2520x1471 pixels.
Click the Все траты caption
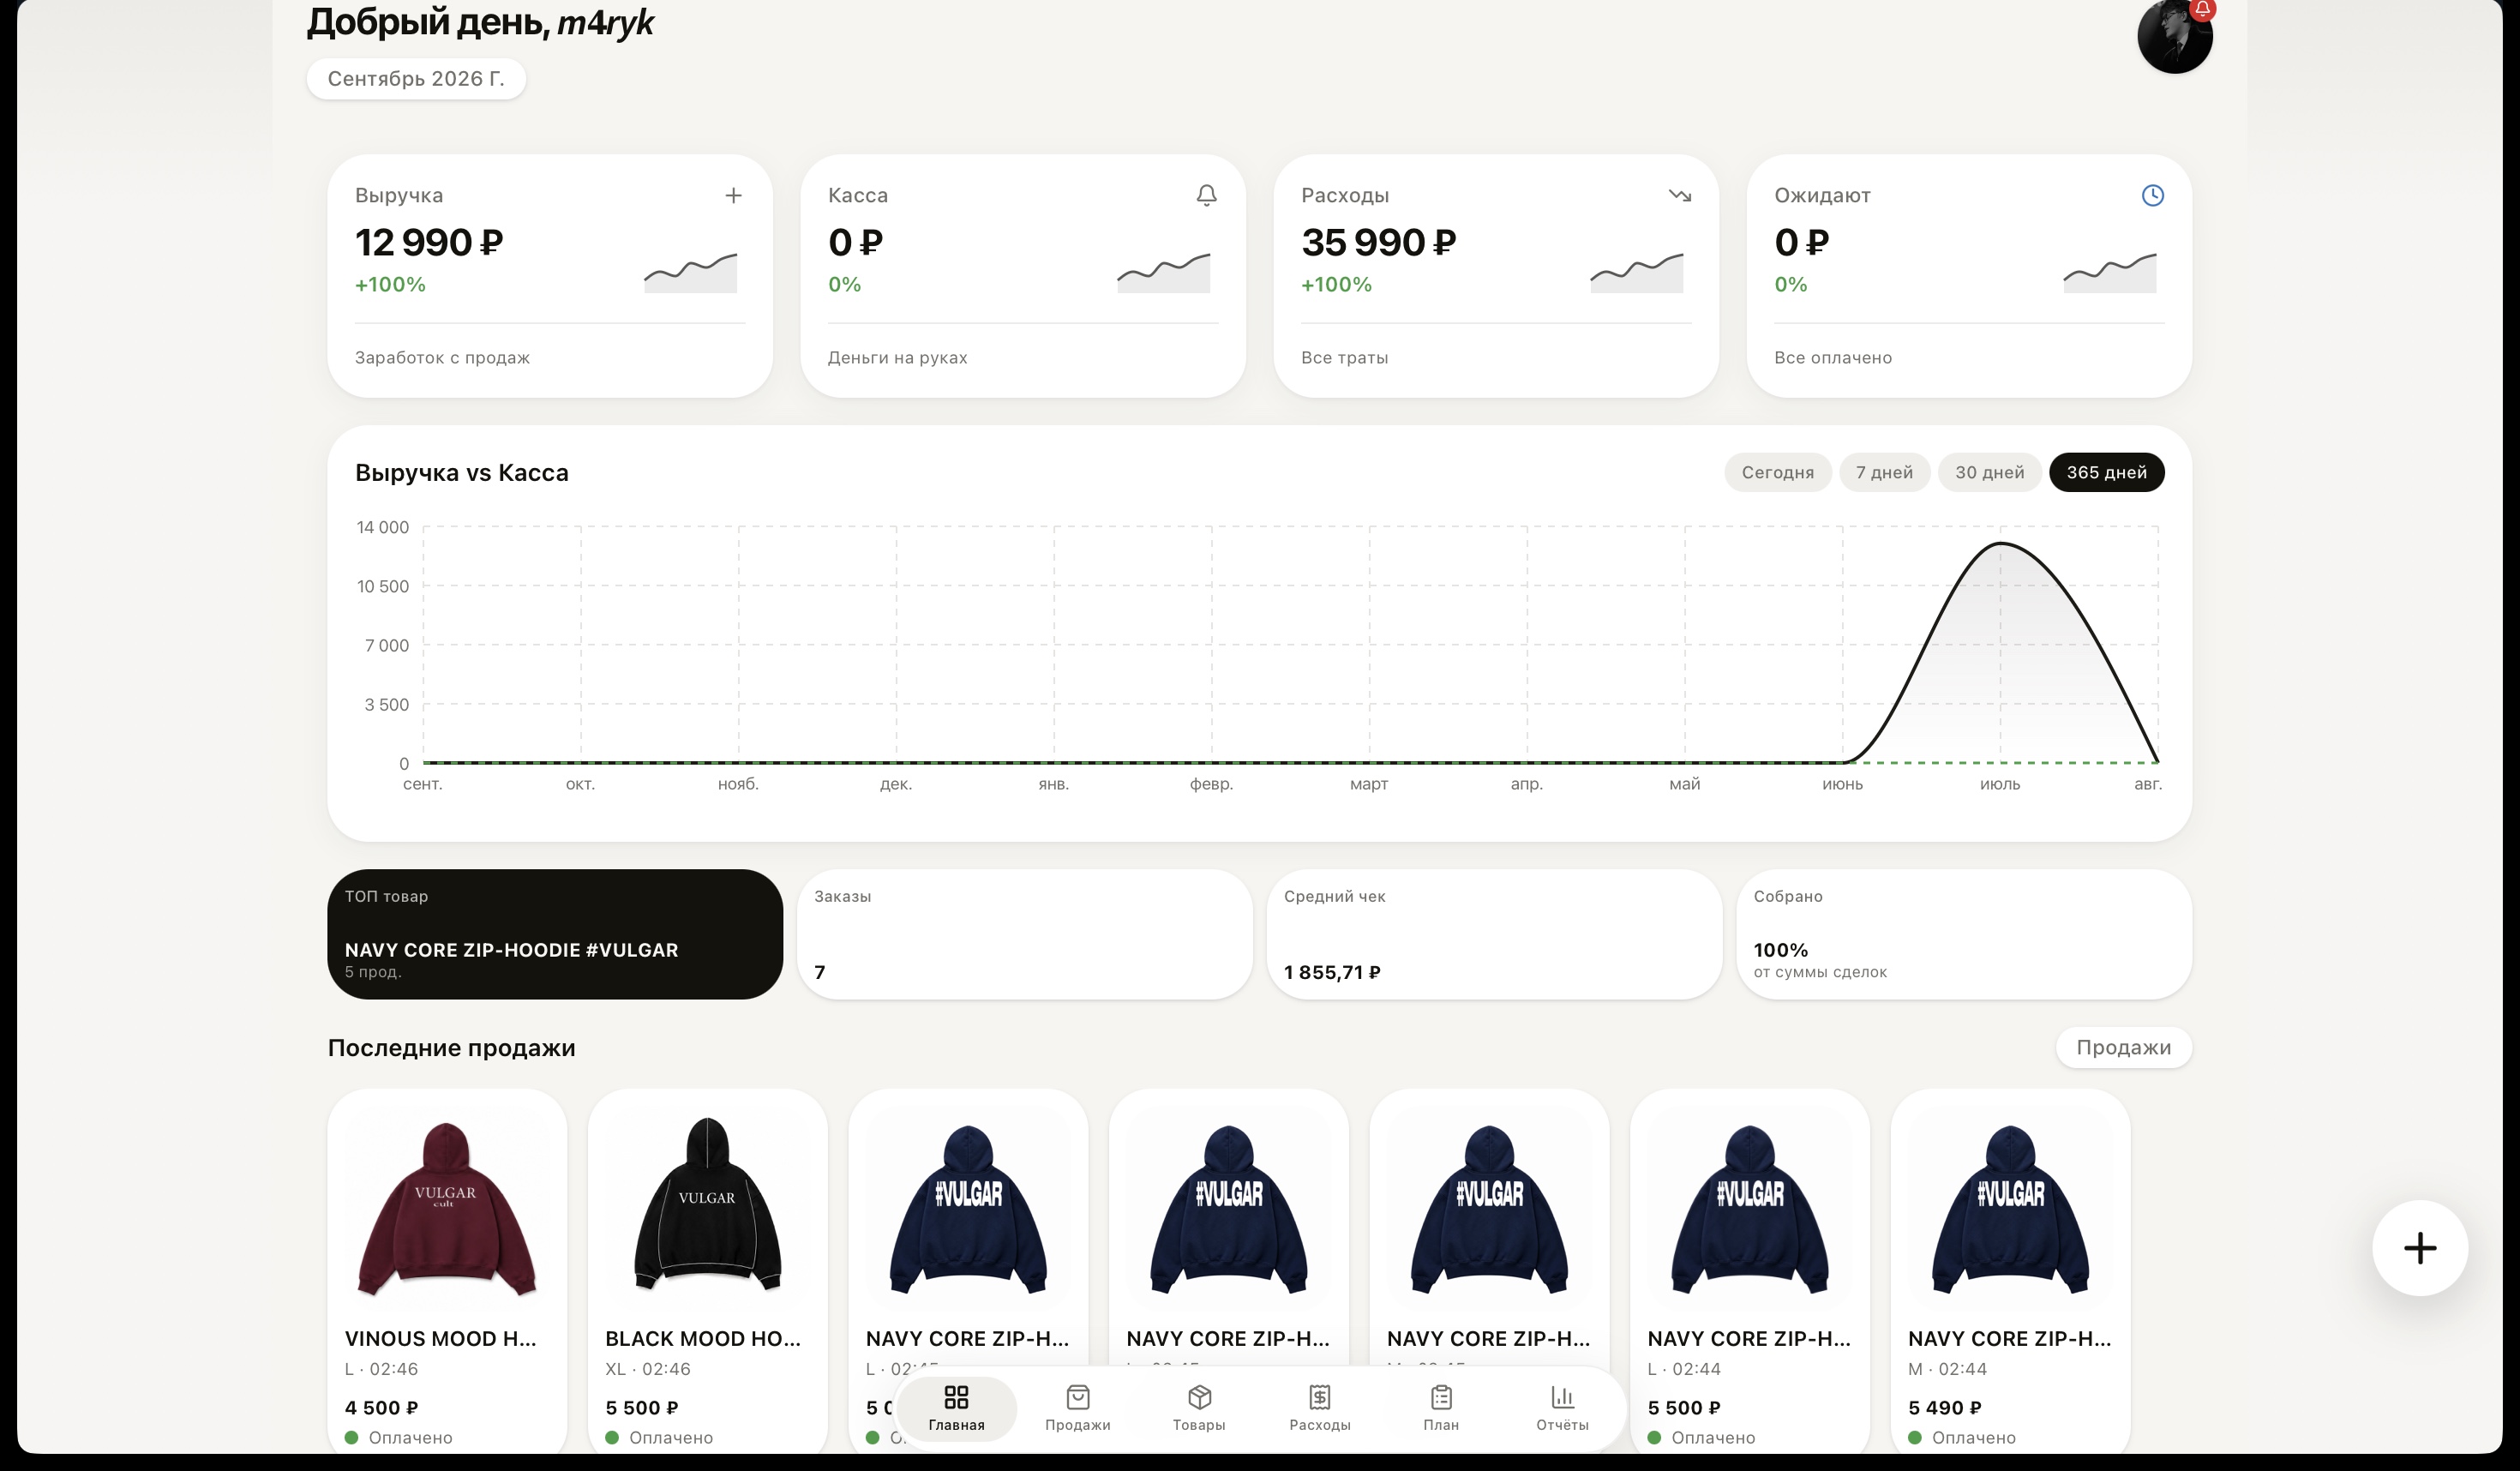tap(1344, 358)
